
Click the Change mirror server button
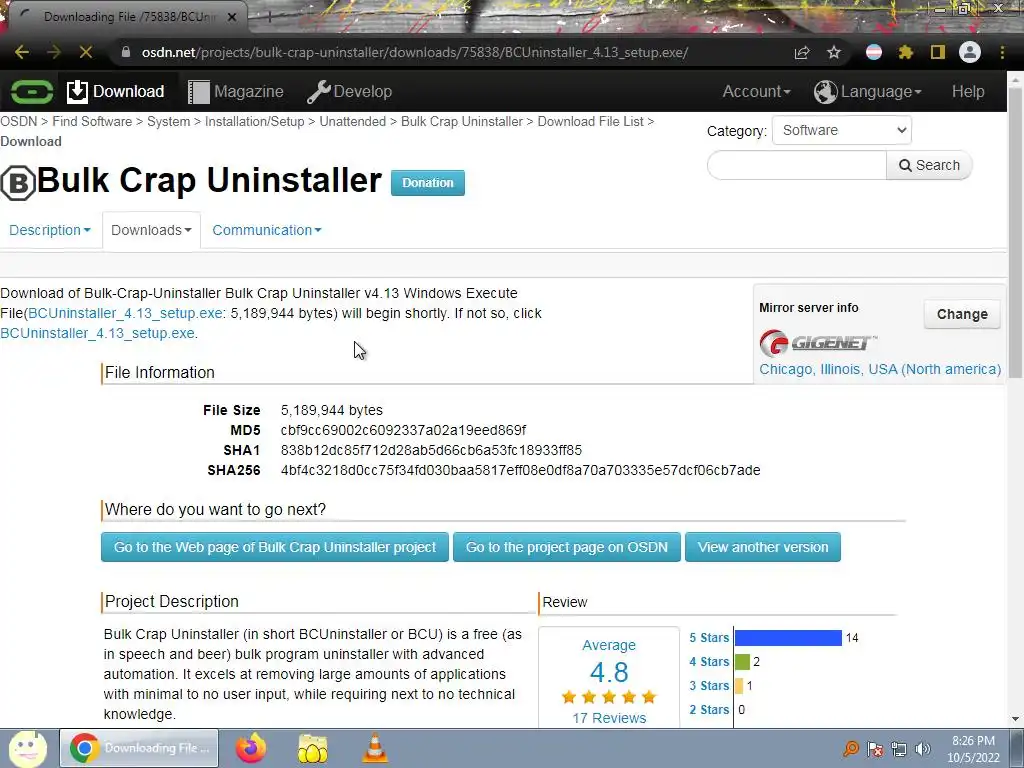click(962, 314)
